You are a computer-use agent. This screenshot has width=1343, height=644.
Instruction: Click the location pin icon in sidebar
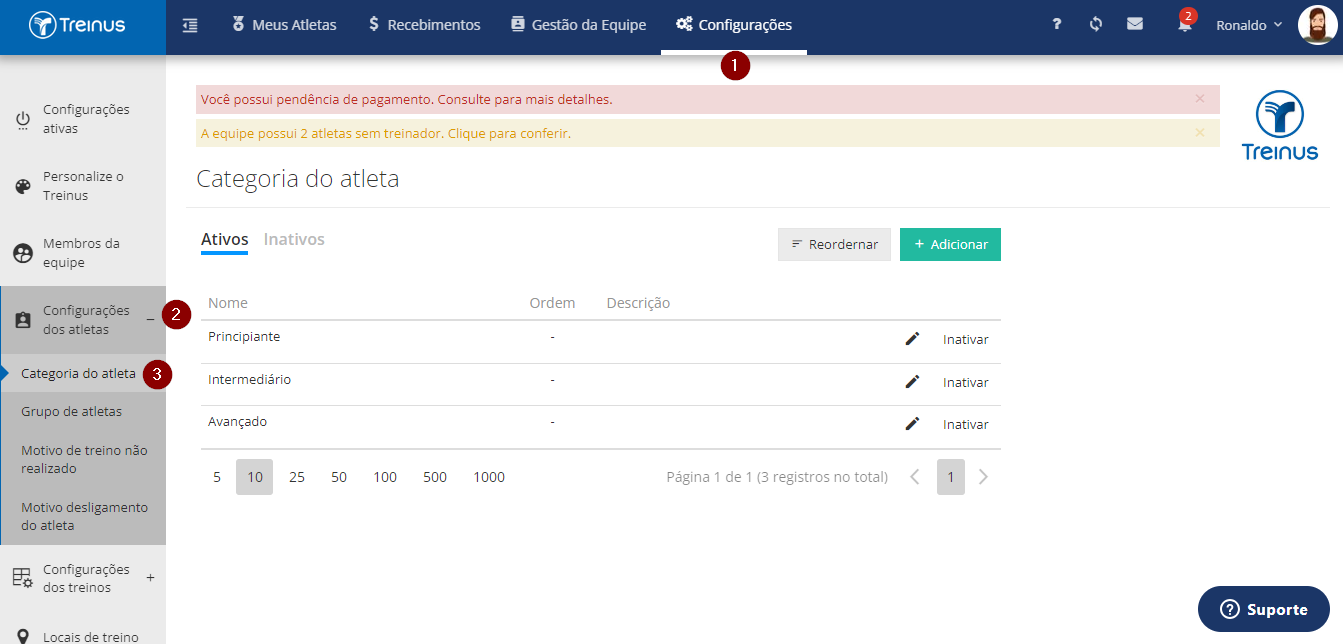pos(23,636)
